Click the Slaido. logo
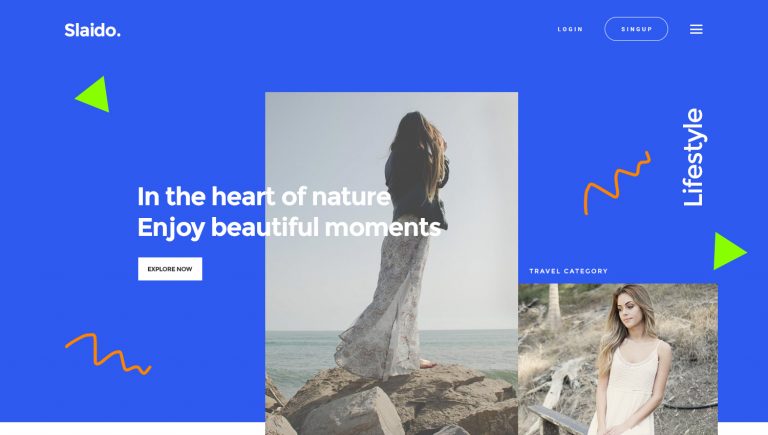 point(93,30)
